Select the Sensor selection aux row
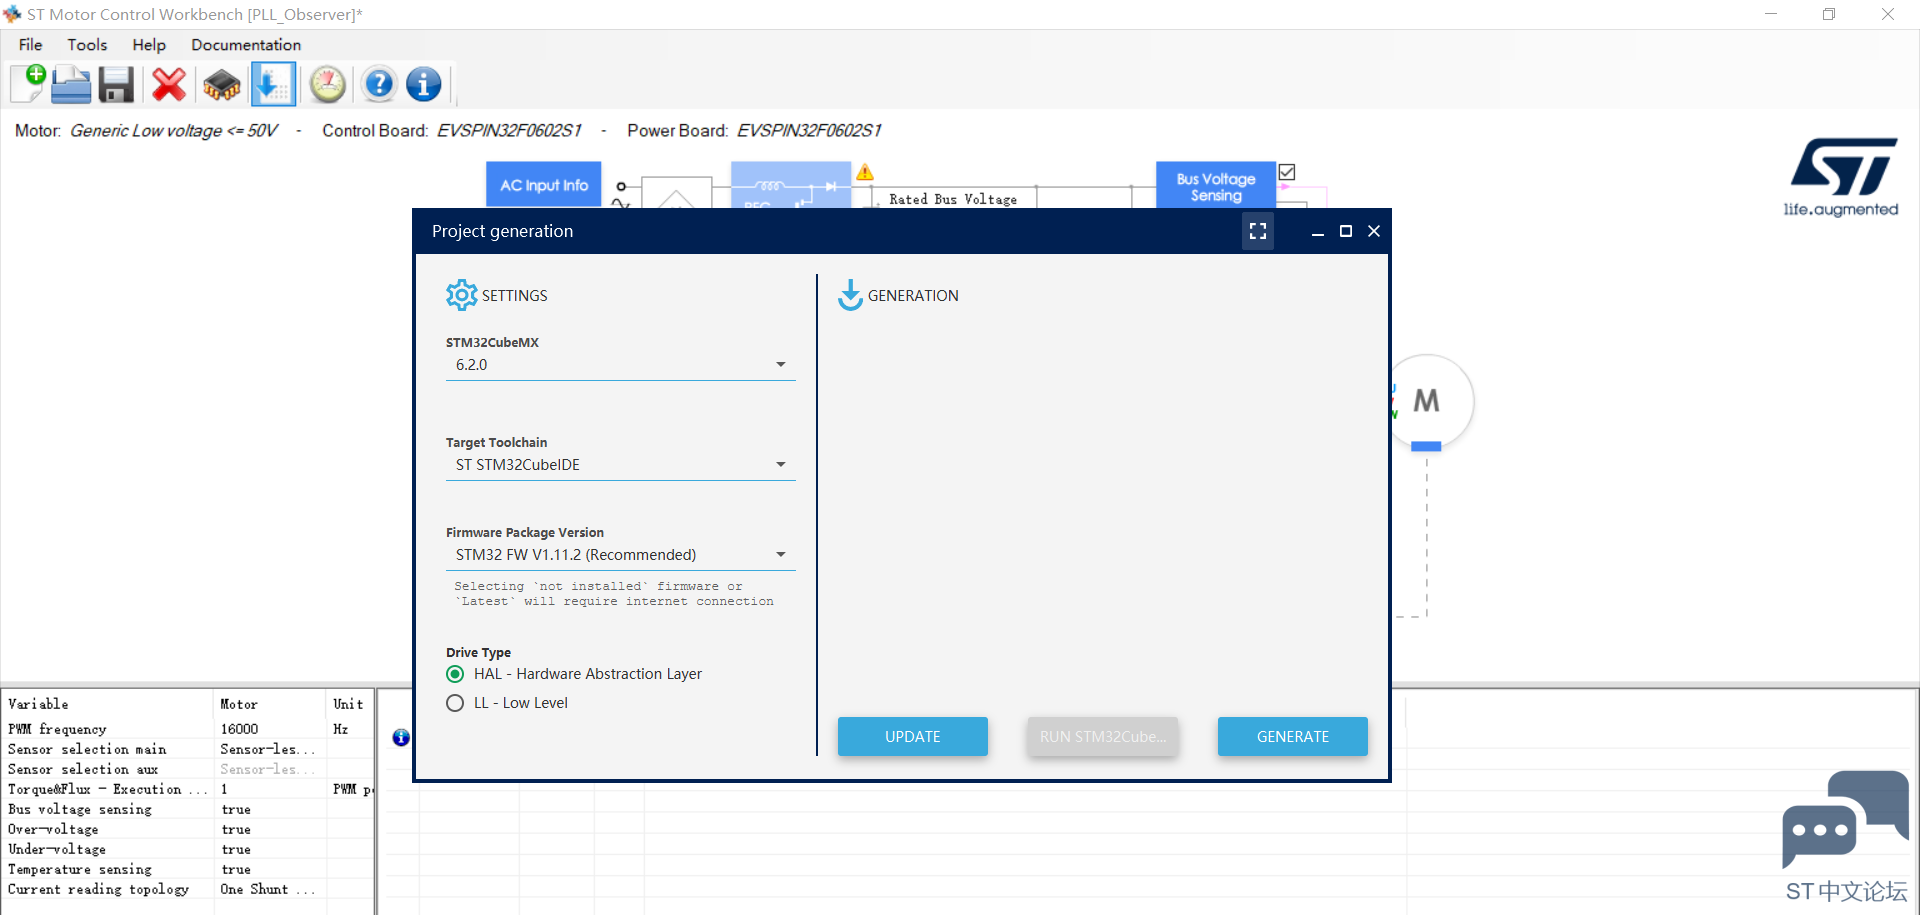The width and height of the screenshot is (1920, 915). click(188, 769)
